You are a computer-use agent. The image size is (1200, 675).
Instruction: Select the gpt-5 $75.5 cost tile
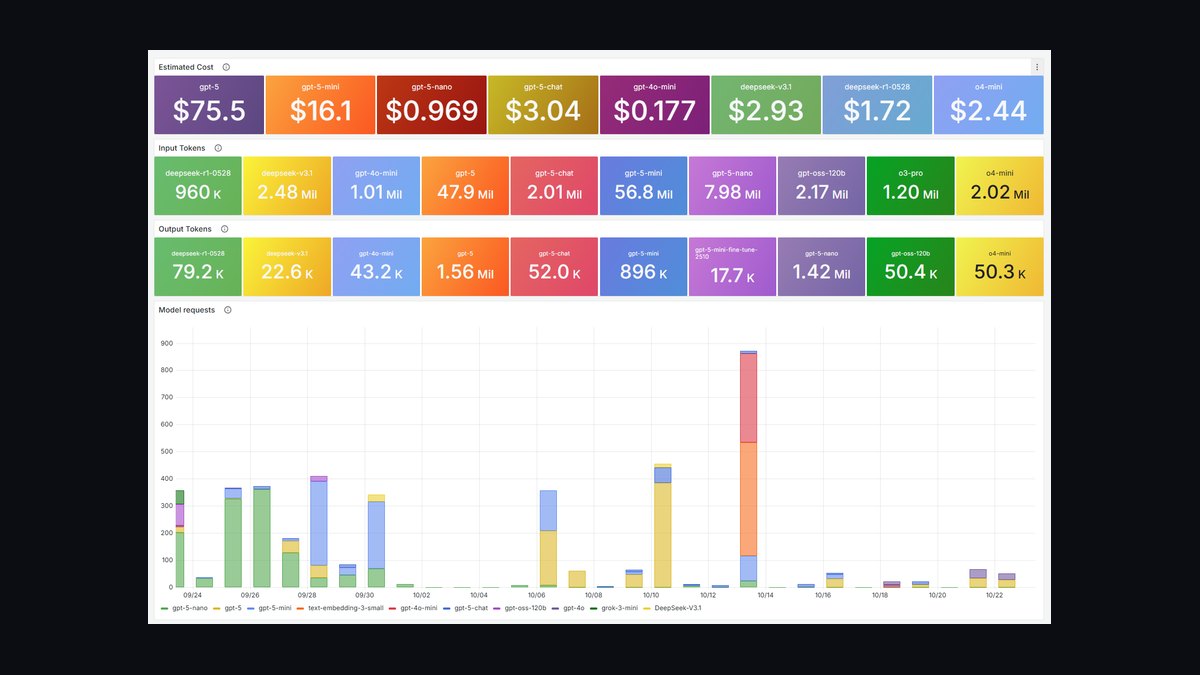click(x=209, y=105)
